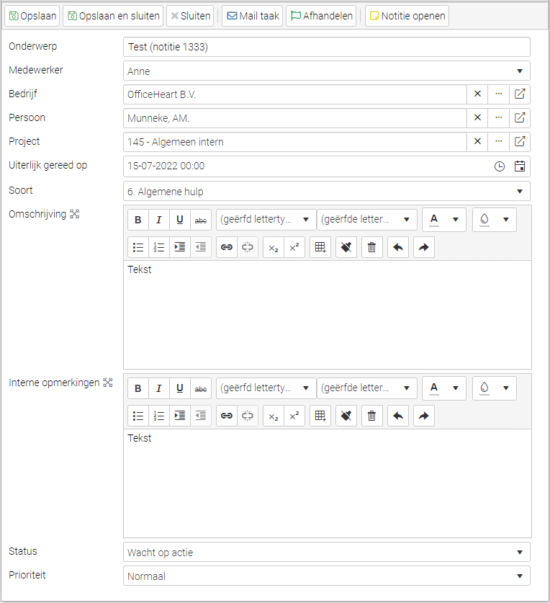The height and width of the screenshot is (603, 550).
Task: Click the Afhandelen button
Action: (x=321, y=16)
